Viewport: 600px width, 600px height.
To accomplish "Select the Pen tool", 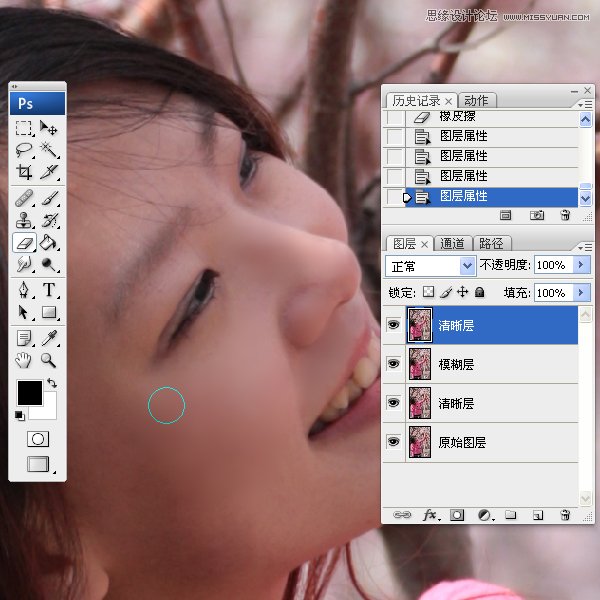I will [x=24, y=290].
